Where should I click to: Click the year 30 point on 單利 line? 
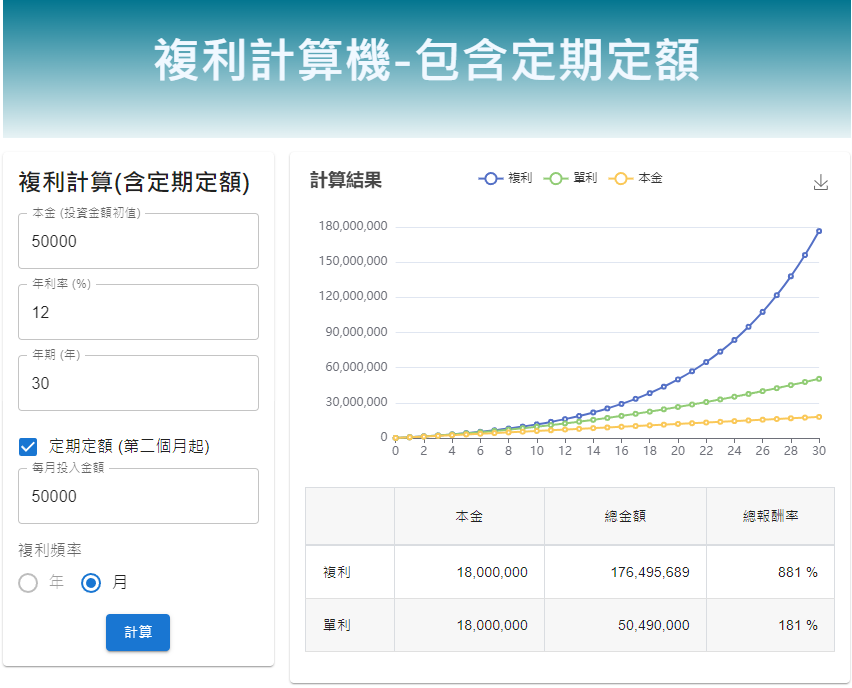(819, 379)
